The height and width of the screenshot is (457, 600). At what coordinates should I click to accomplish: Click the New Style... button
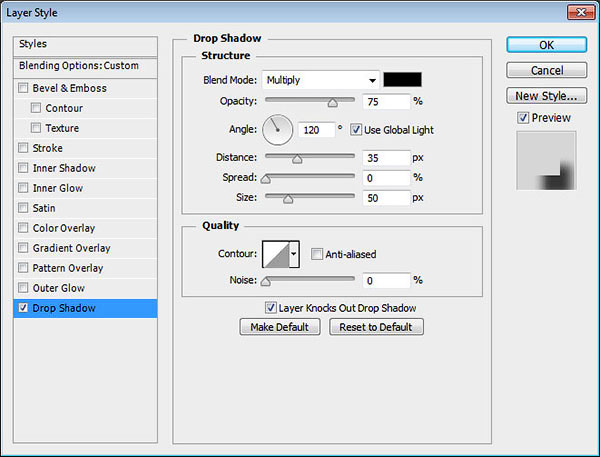(x=546, y=96)
